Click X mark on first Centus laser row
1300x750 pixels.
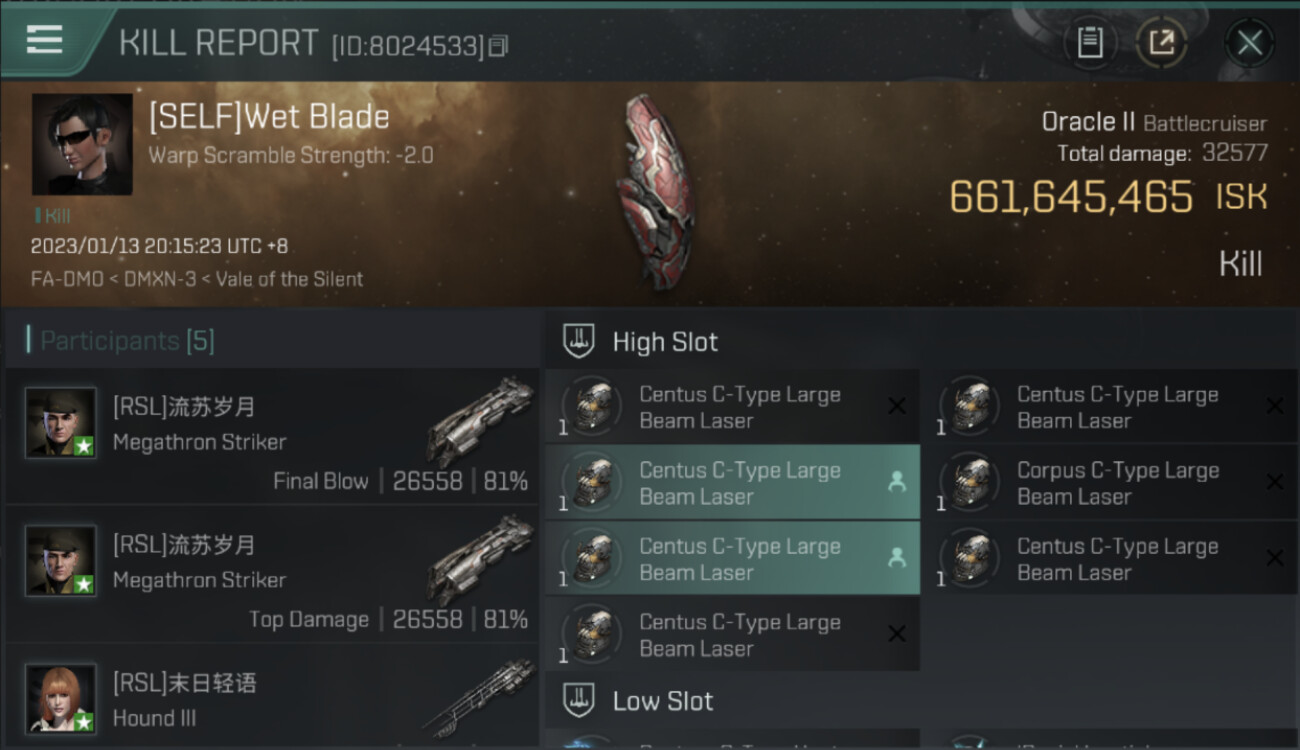pyautogui.click(x=897, y=406)
